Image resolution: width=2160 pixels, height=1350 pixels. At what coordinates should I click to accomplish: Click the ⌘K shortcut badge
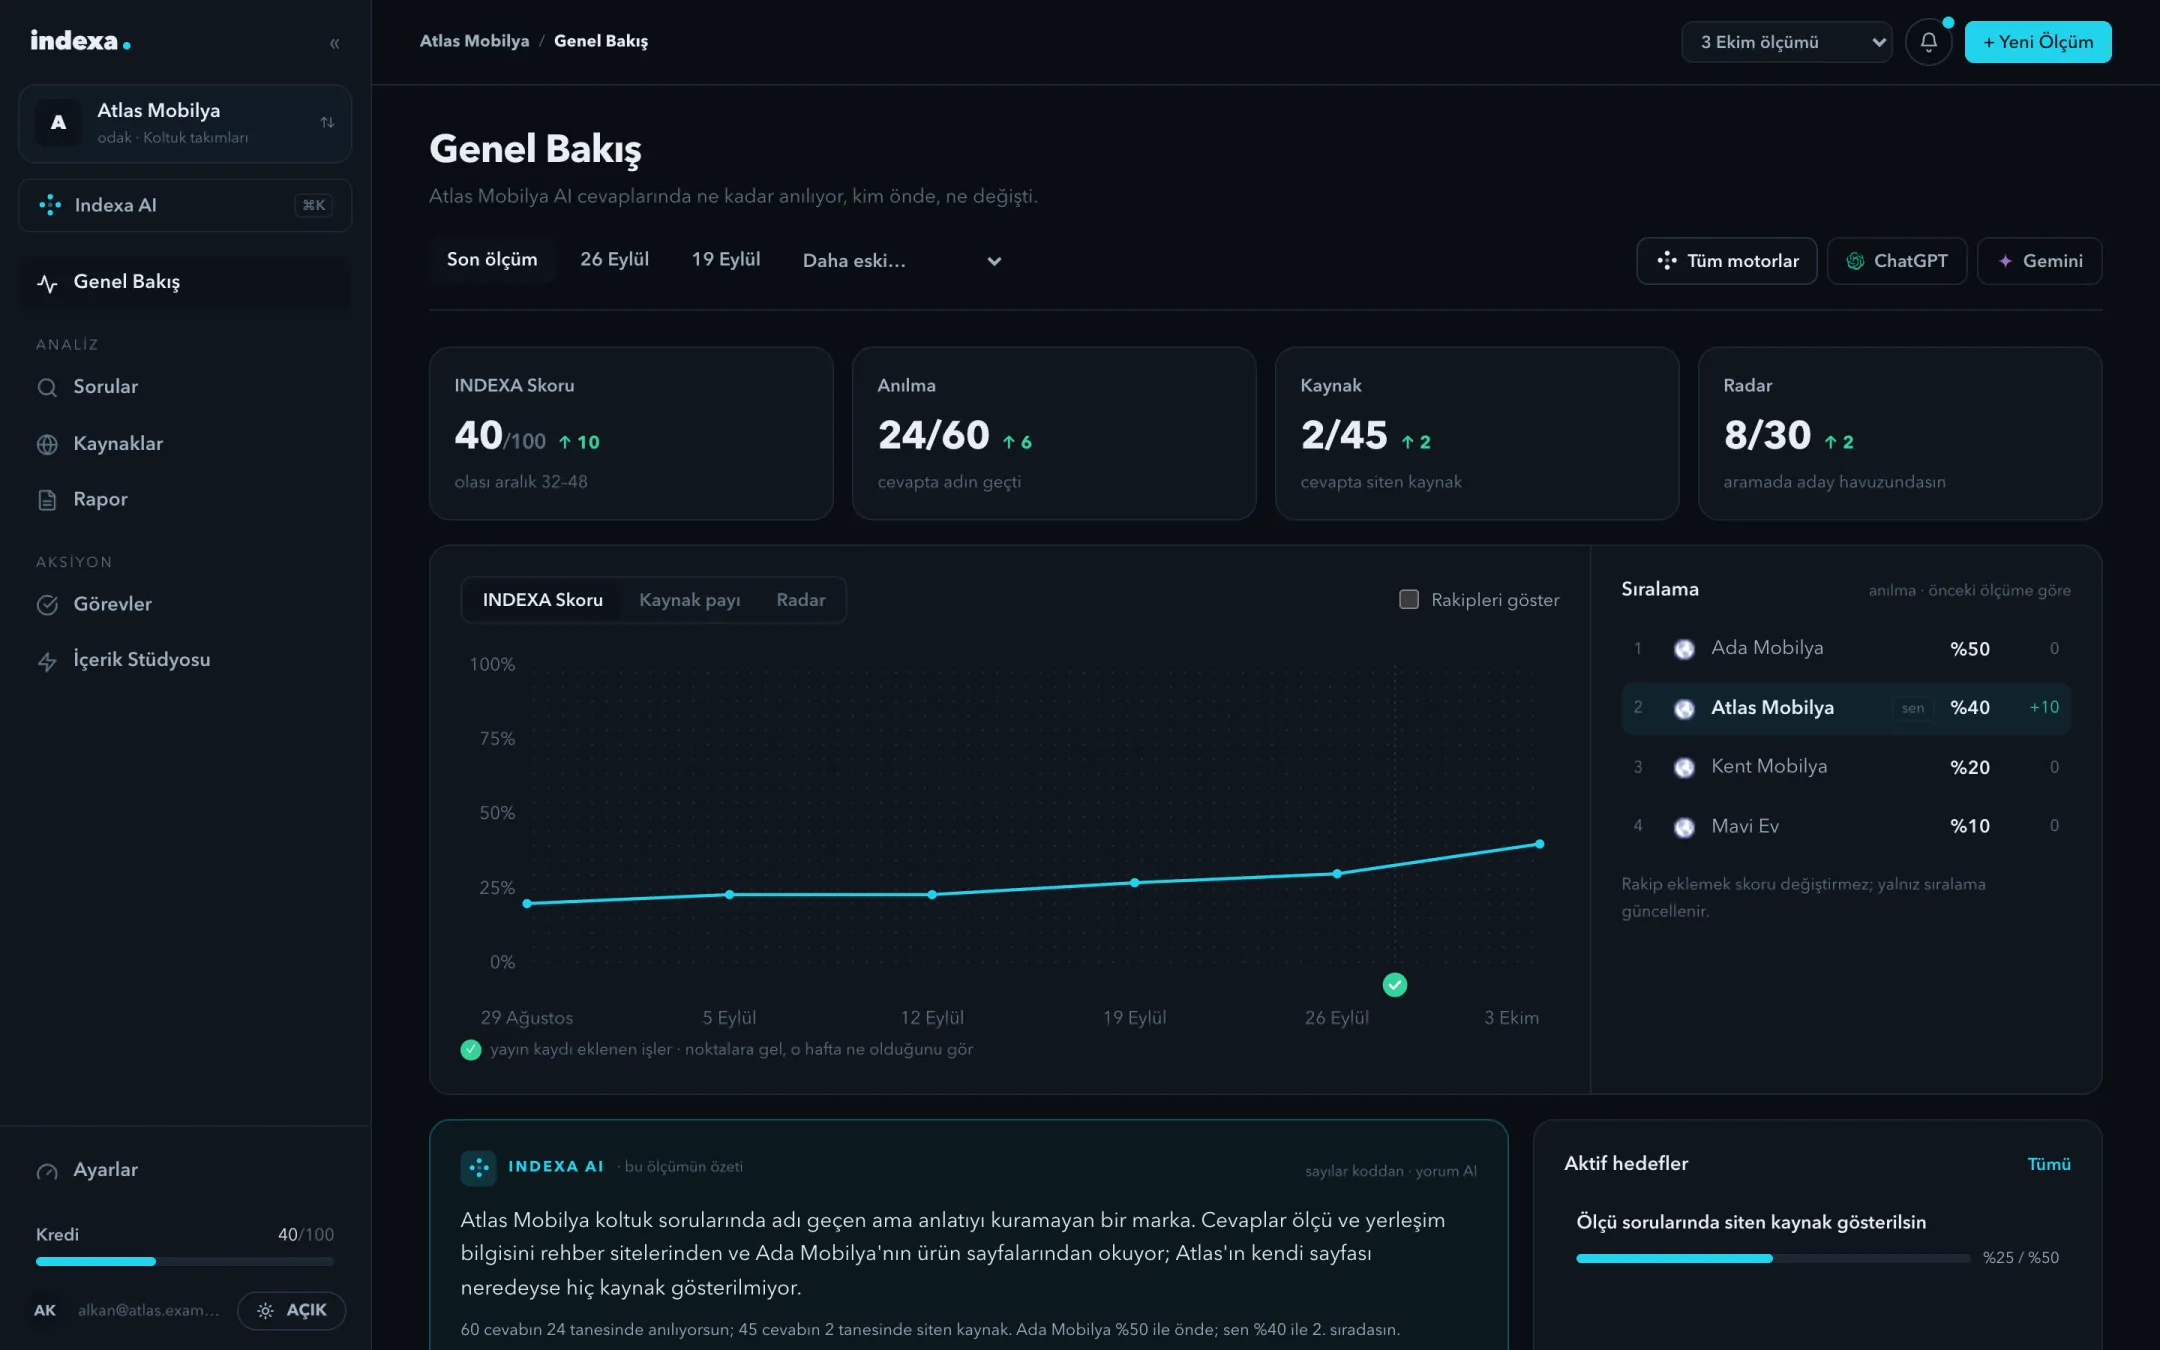click(x=314, y=205)
